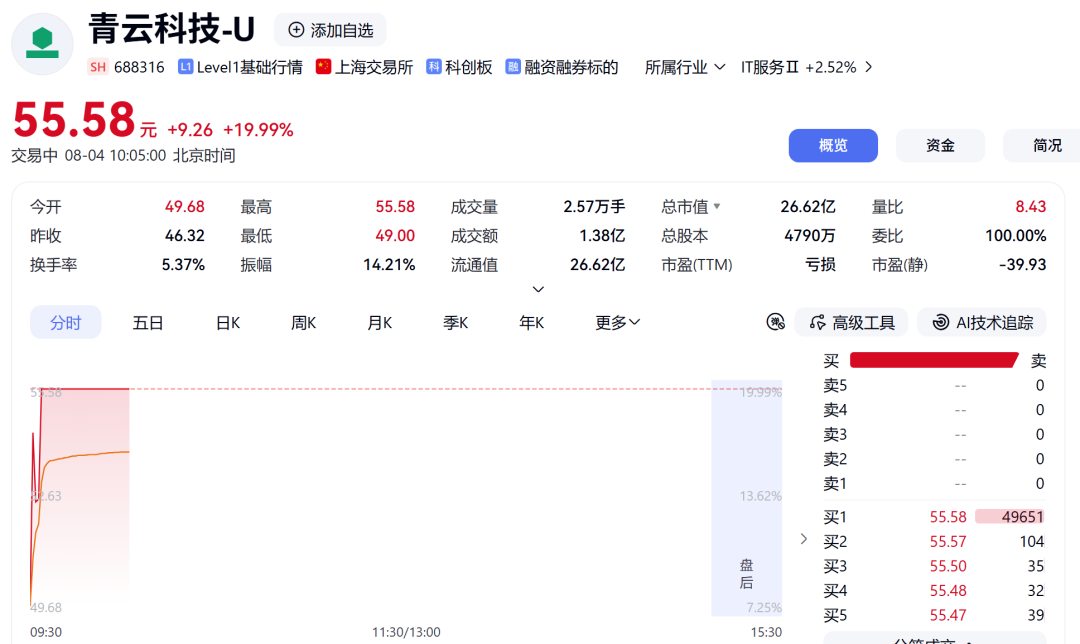Click the plus icon in 添加自选
Viewport: 1080px width, 644px height.
click(296, 30)
